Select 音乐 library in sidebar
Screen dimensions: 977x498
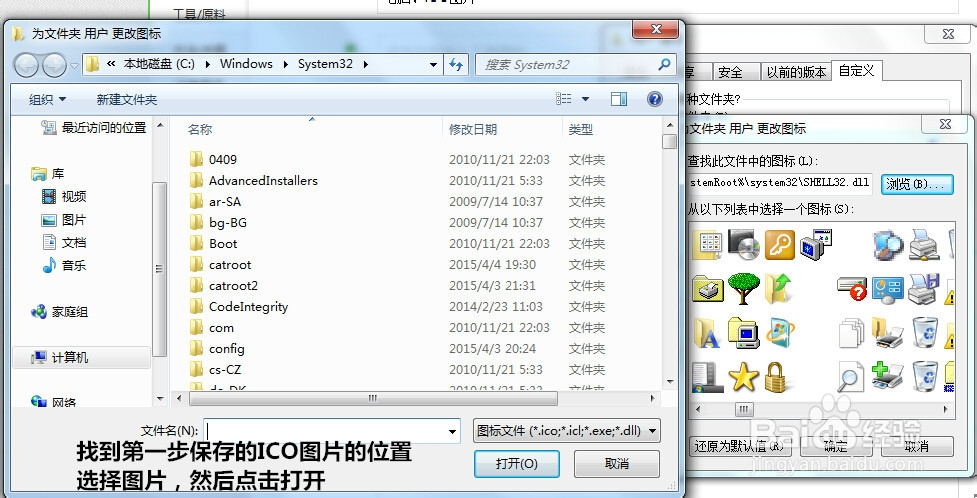tap(64, 266)
